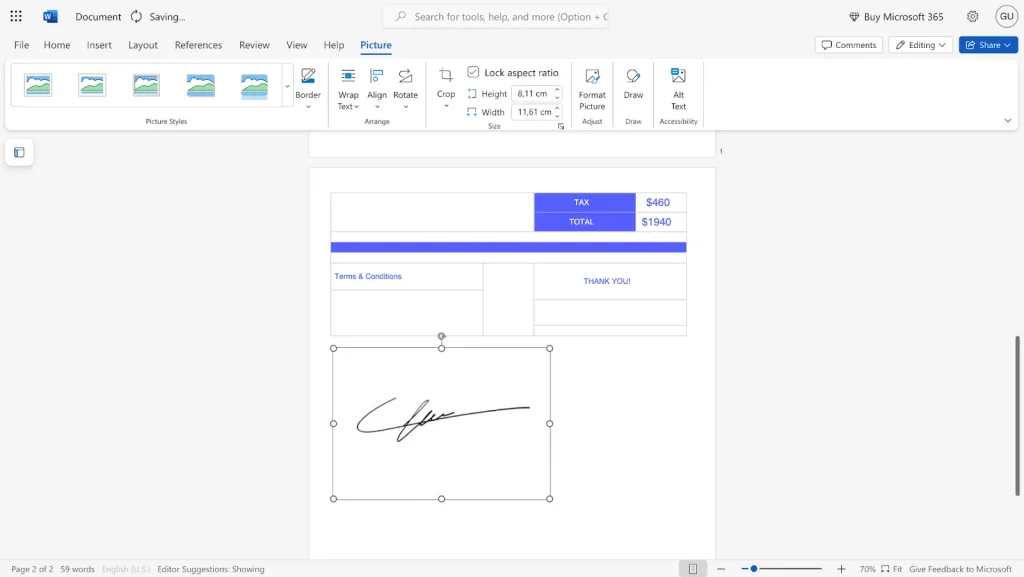
Task: Open the Settings gear
Action: click(971, 16)
